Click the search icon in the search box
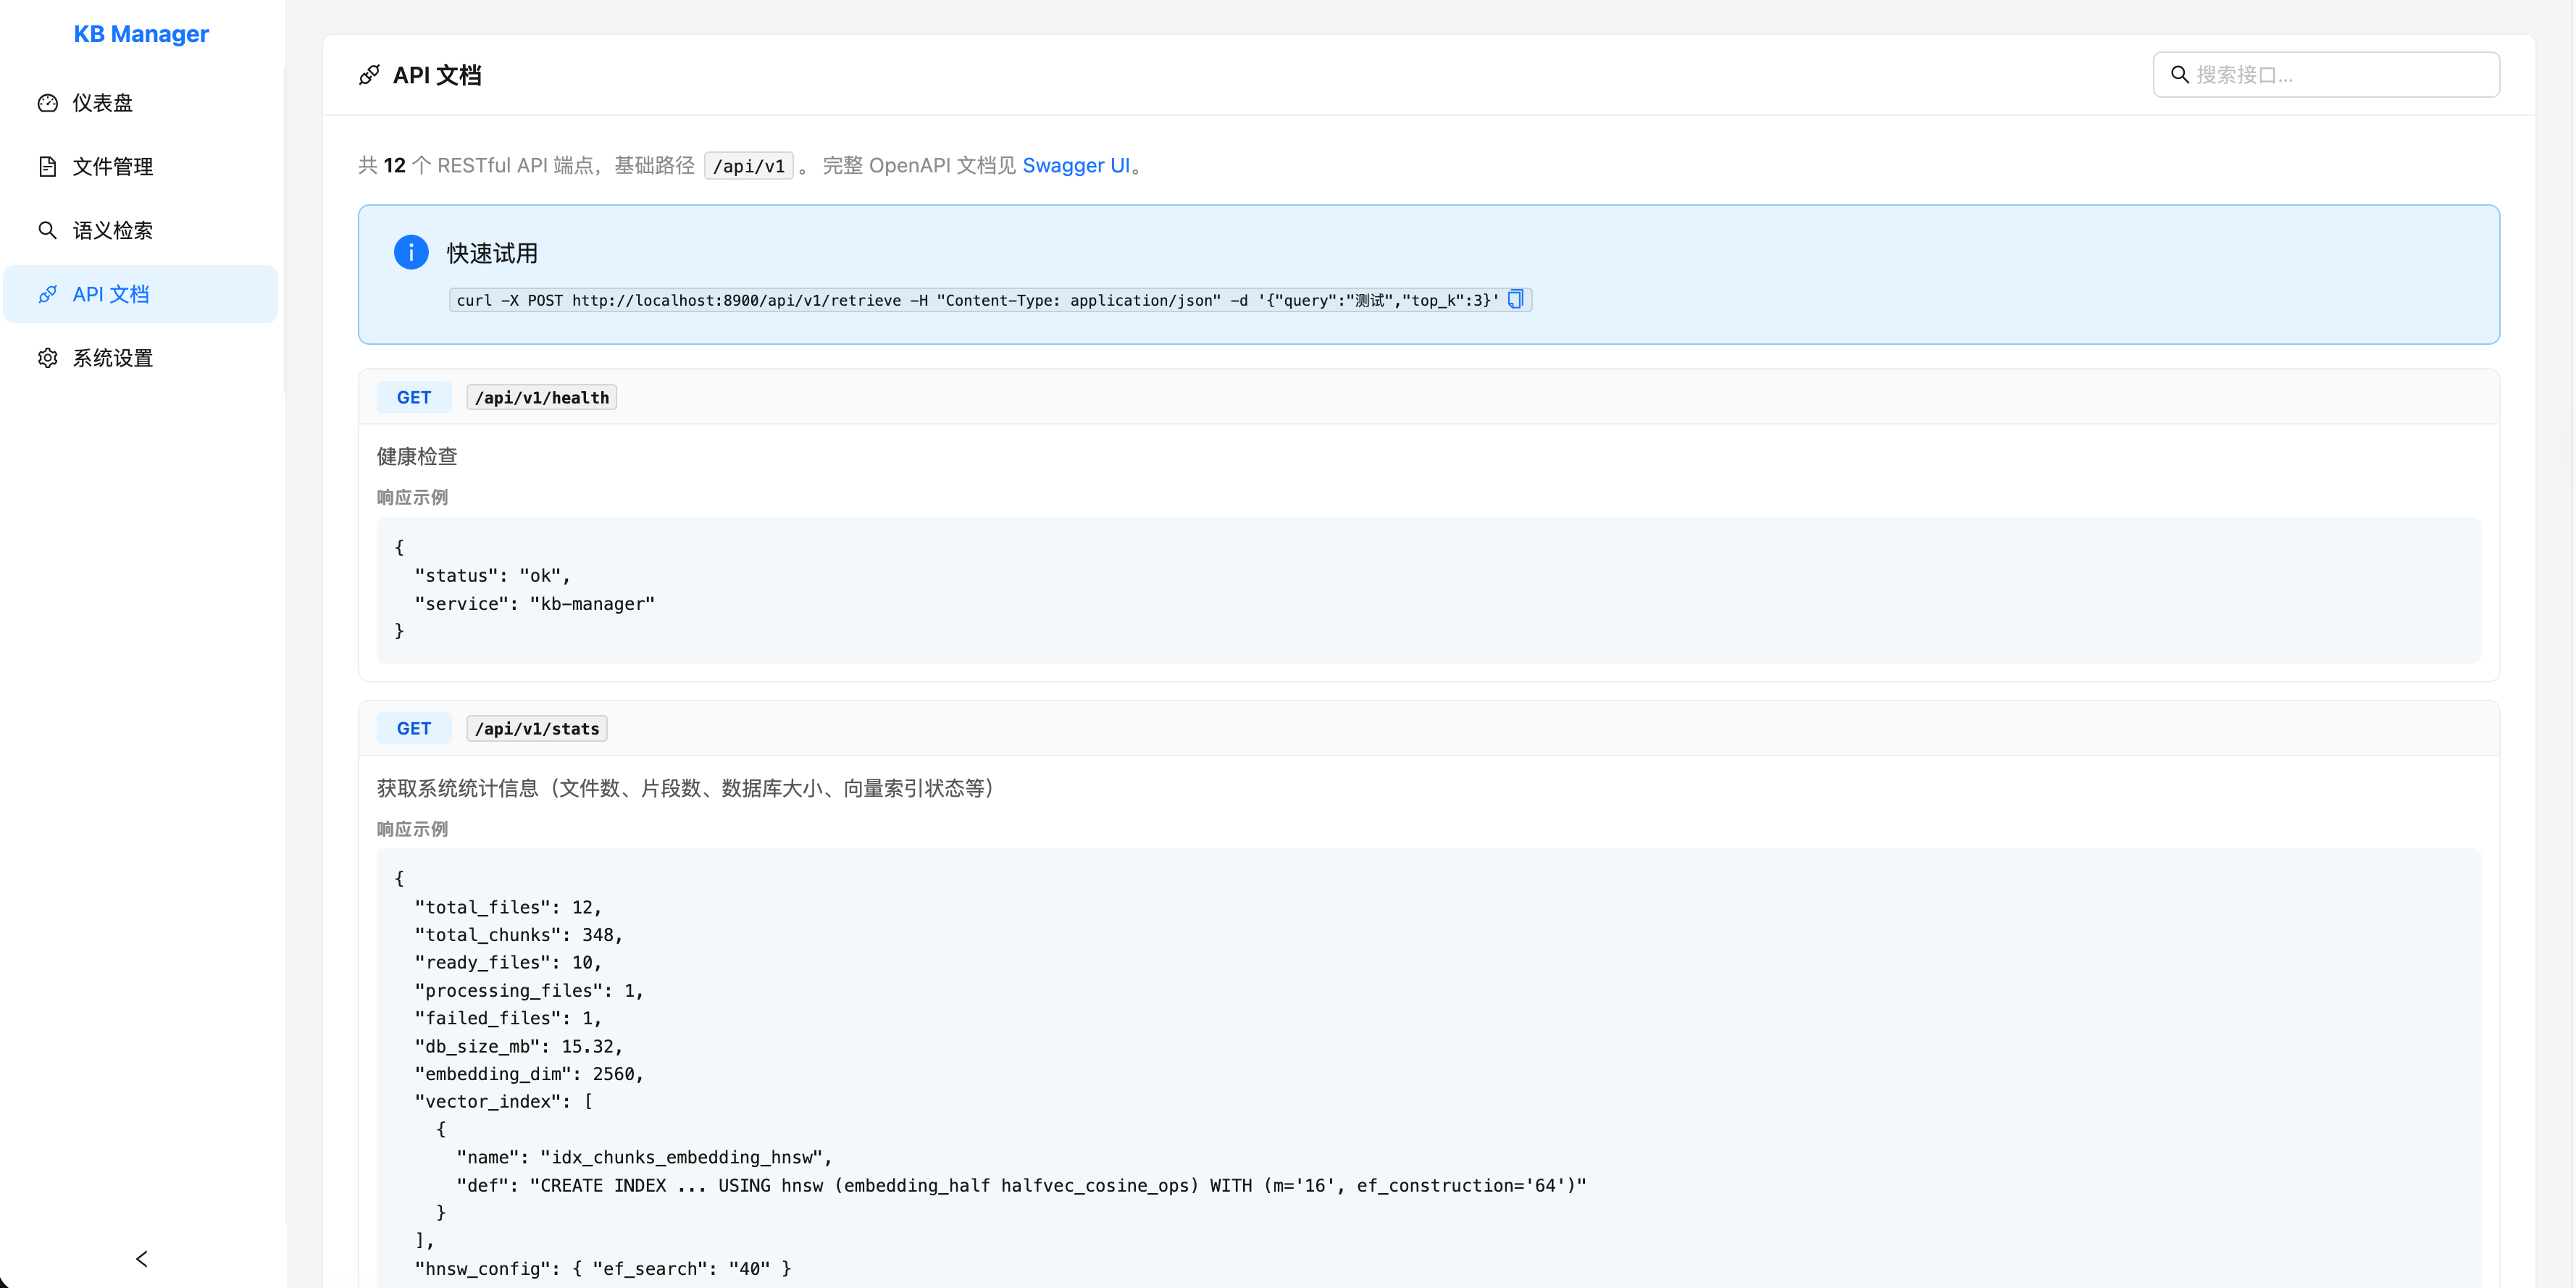Screen dimensions: 2576x1288 point(2180,75)
